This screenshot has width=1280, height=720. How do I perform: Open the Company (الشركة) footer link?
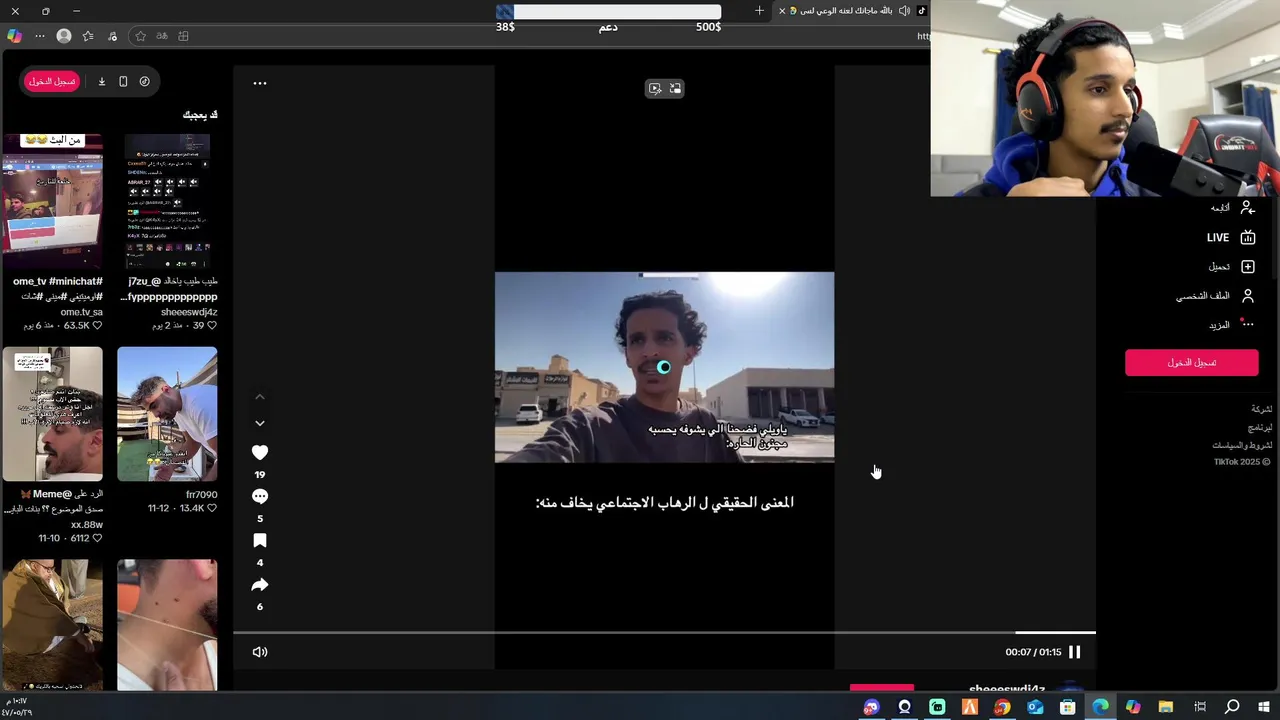click(x=1262, y=409)
